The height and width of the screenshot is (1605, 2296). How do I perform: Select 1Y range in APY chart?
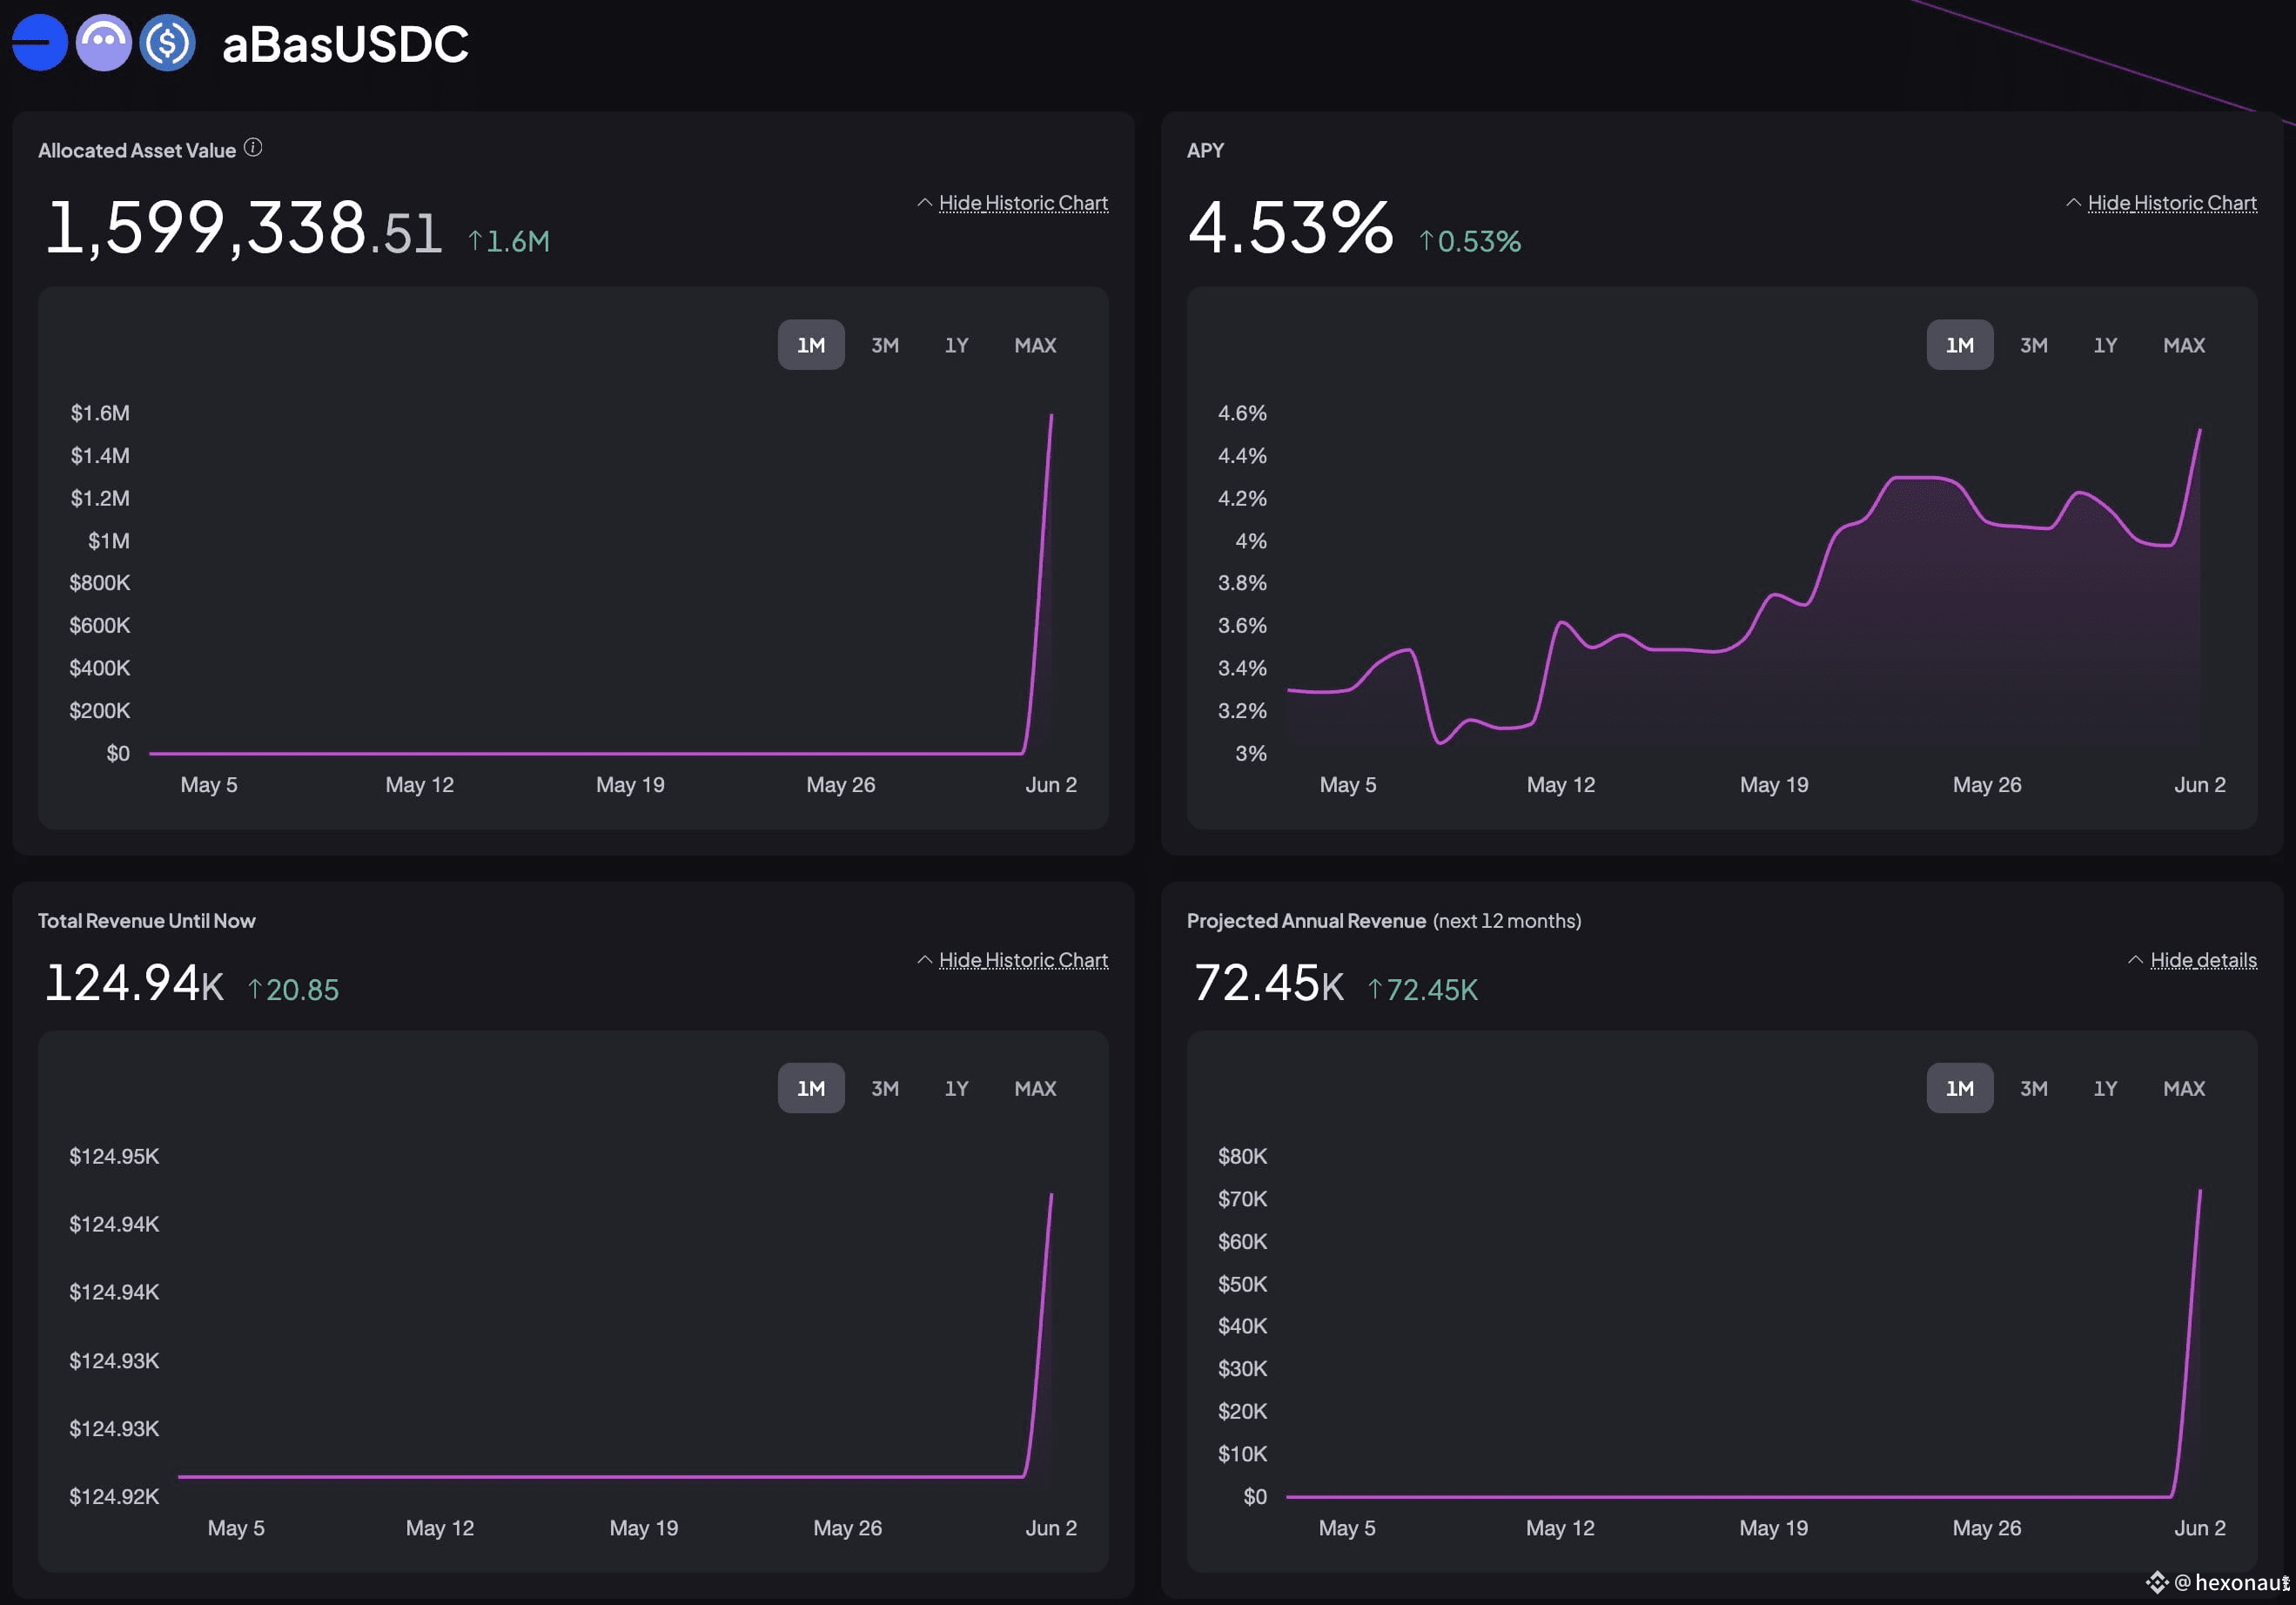[x=2106, y=345]
